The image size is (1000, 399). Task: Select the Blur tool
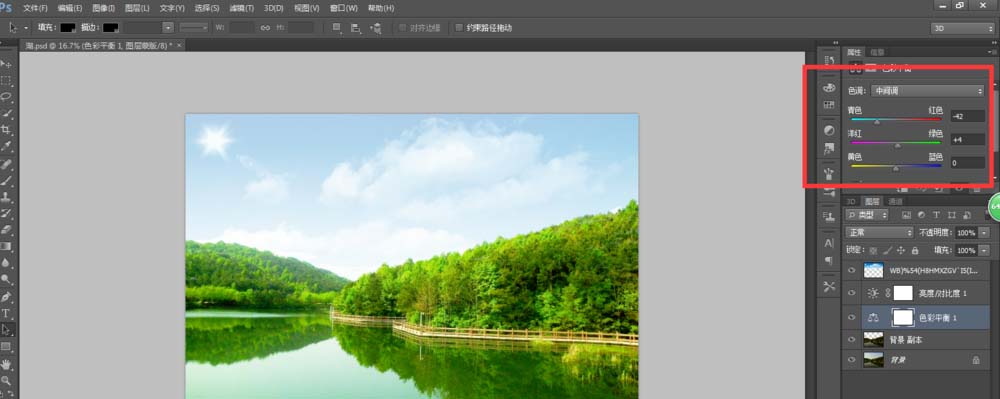[x=6, y=263]
